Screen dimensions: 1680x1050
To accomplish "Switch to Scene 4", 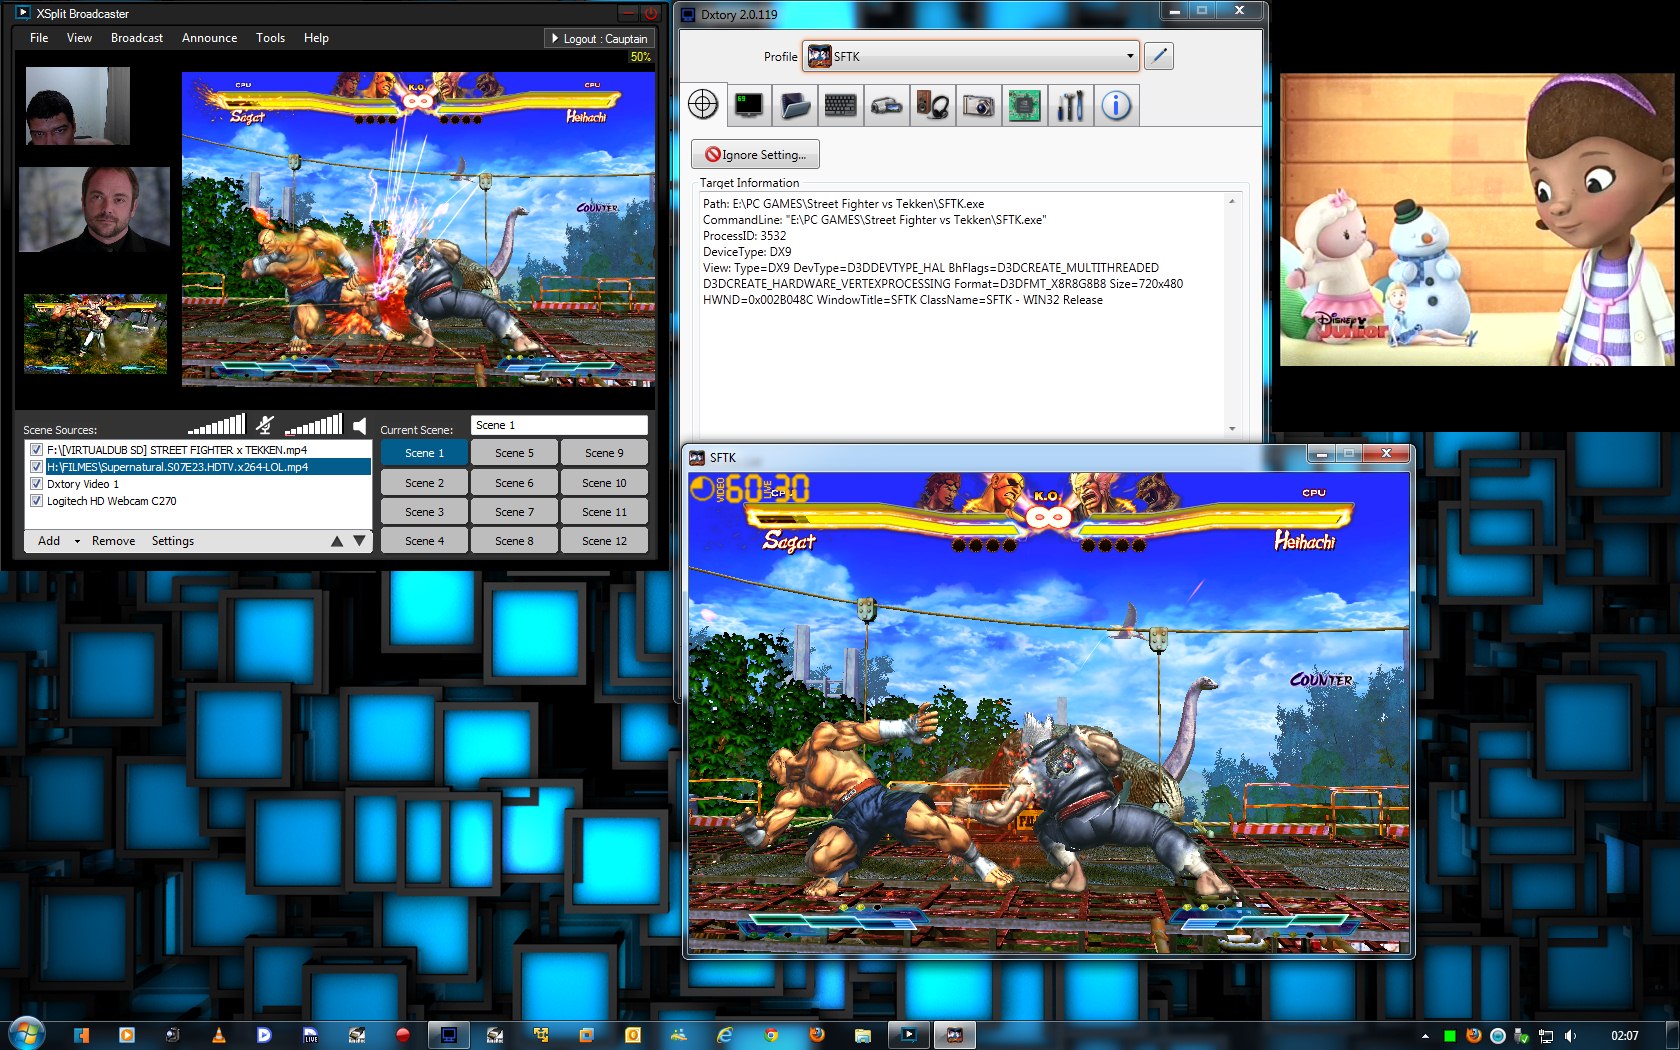I will click(425, 541).
